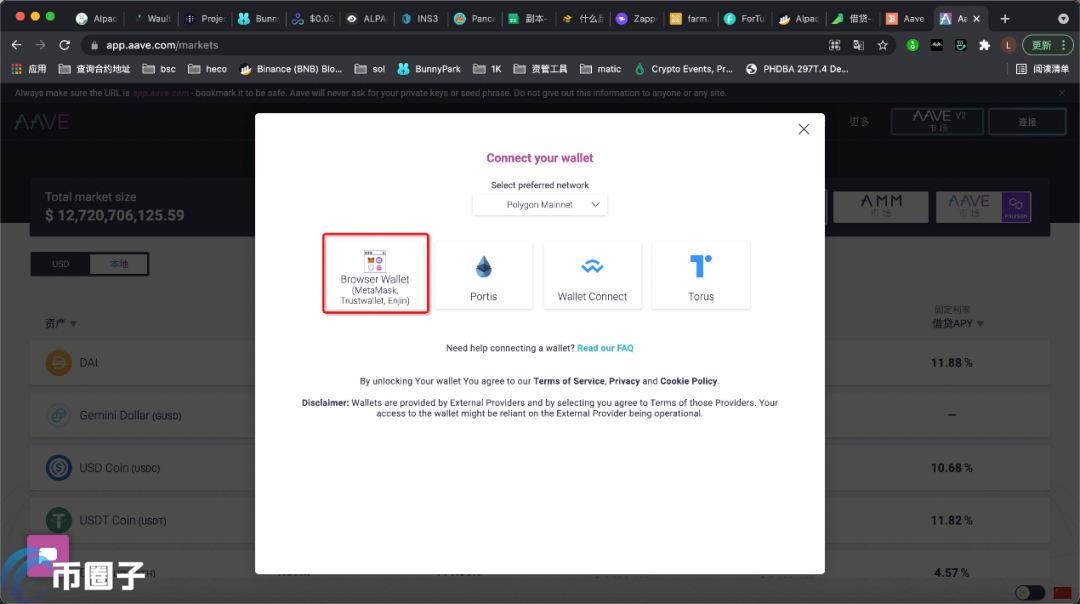Image resolution: width=1080 pixels, height=604 pixels.
Task: Choose the Browser Wallet (MetaMask) option
Action: tap(375, 273)
